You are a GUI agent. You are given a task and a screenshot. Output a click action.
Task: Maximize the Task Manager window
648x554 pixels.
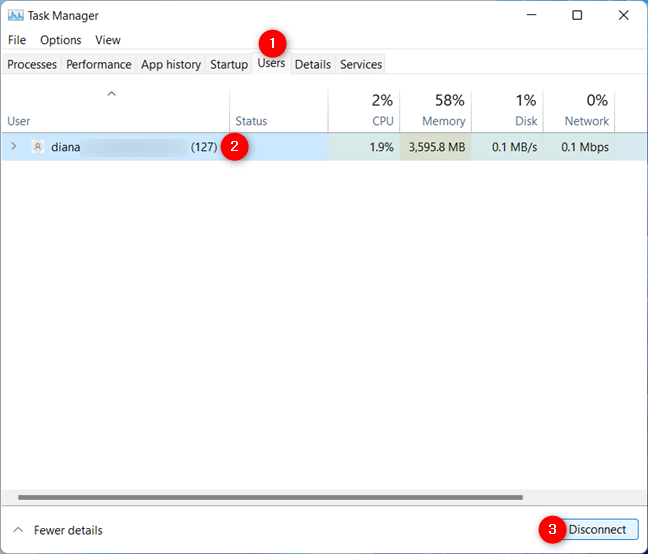point(577,15)
